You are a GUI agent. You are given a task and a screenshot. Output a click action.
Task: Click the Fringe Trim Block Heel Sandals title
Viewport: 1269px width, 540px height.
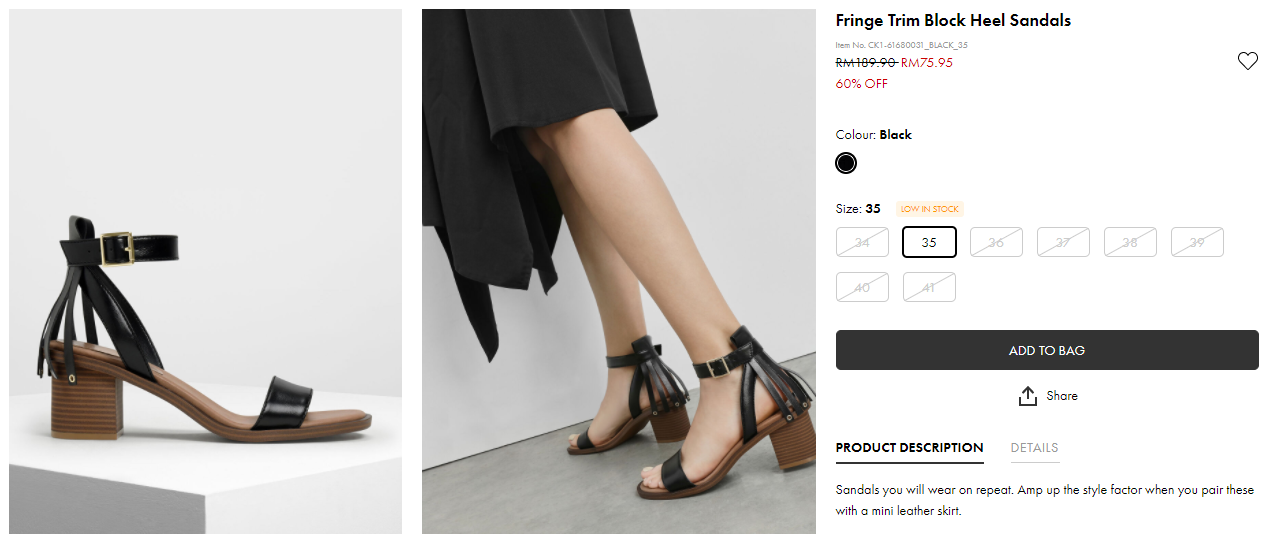point(953,21)
